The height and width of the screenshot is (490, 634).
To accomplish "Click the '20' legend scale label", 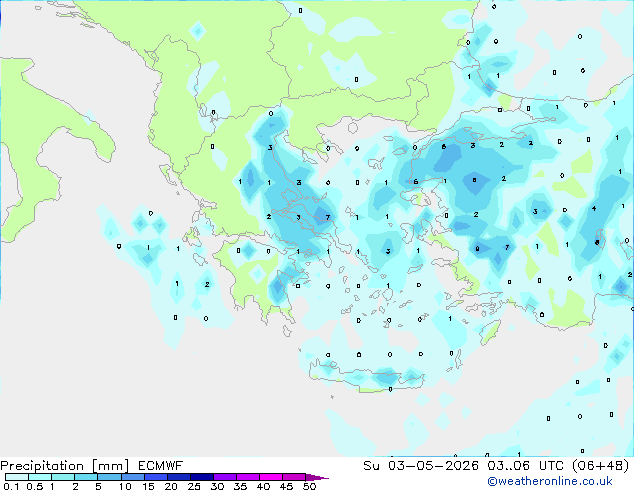I will [x=171, y=486].
